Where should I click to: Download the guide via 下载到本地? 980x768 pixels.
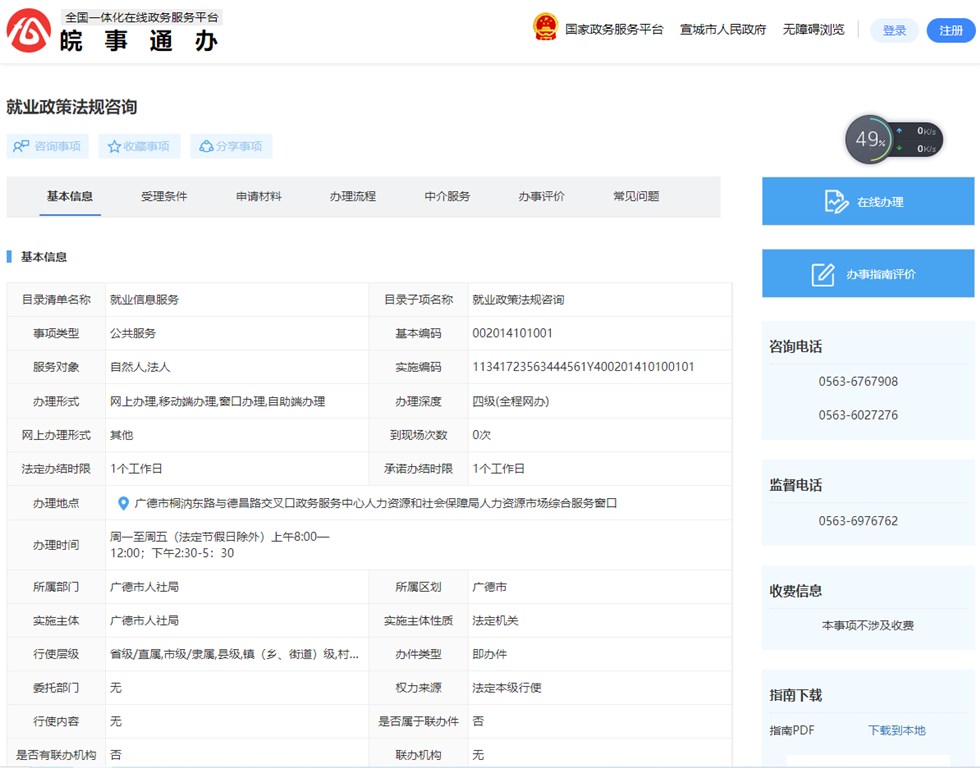[x=896, y=730]
